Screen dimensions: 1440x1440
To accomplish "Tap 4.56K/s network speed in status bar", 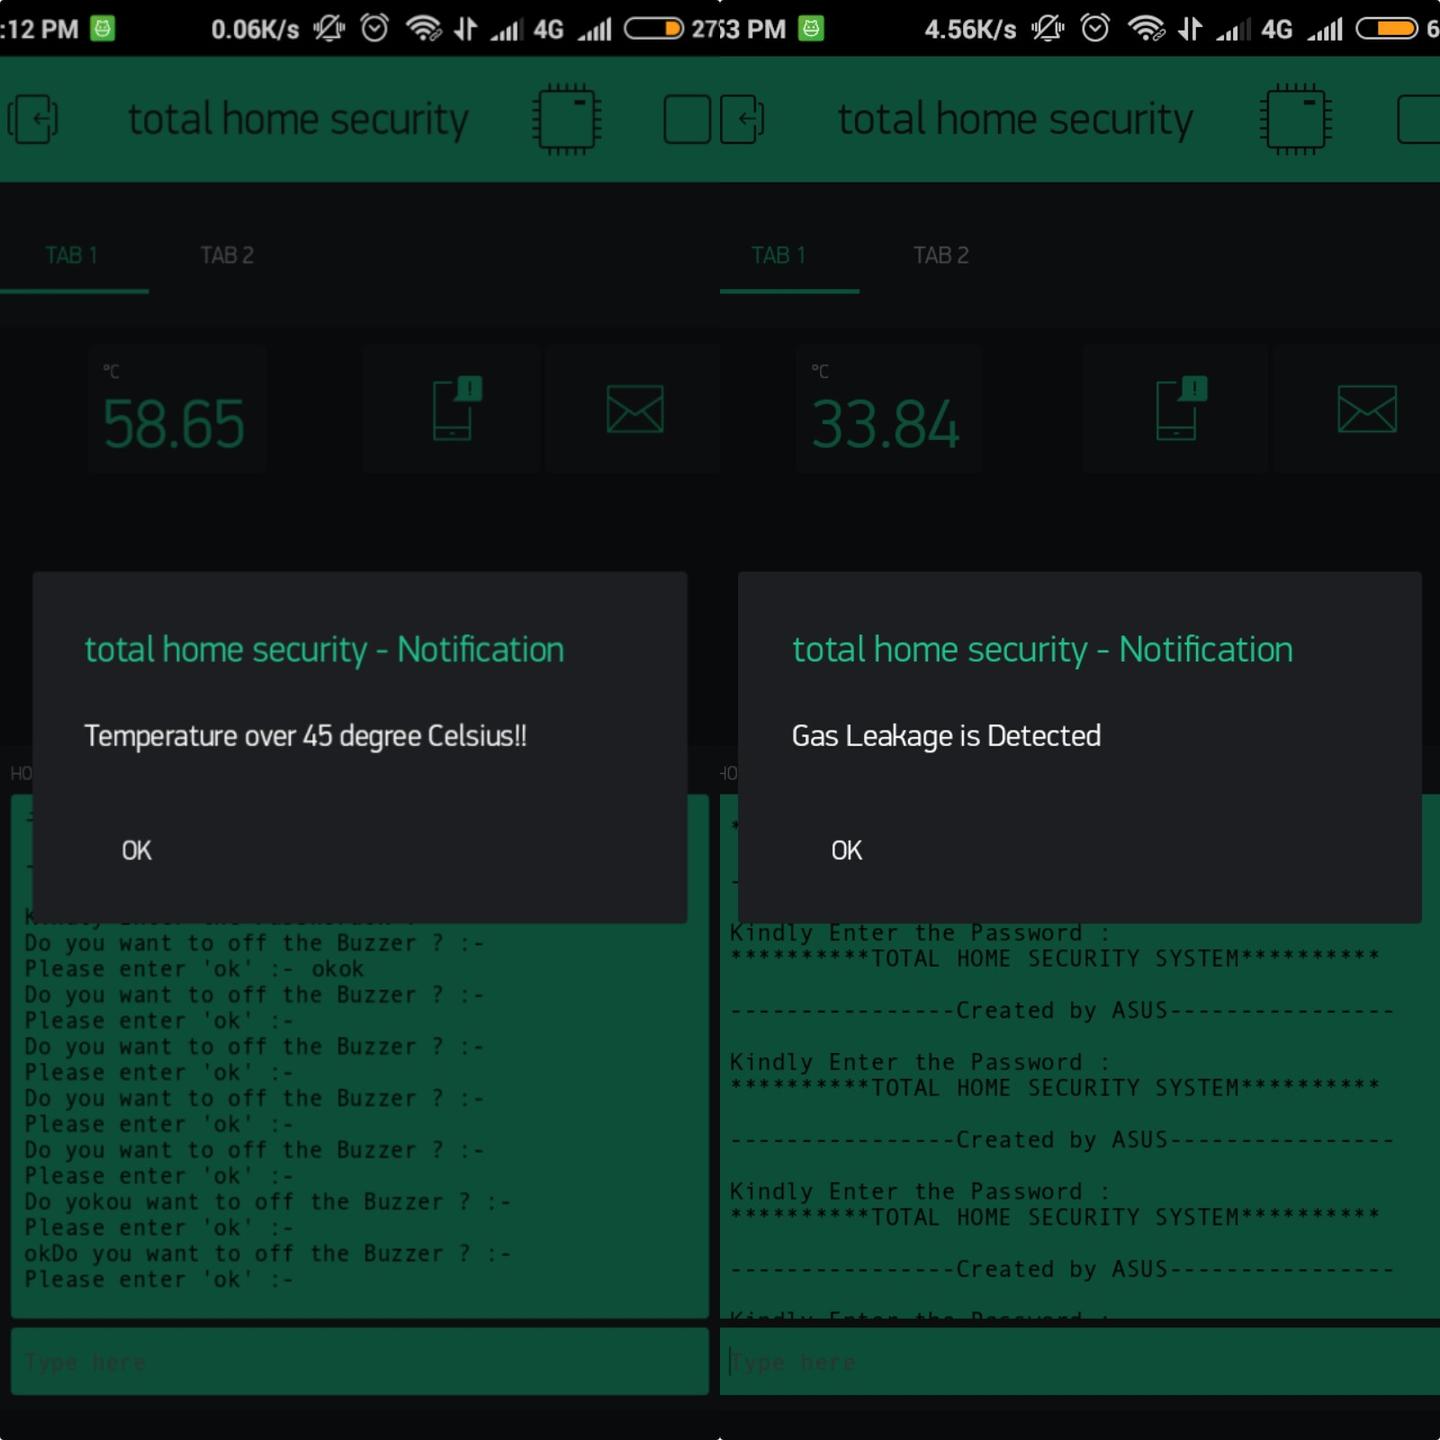I will 970,29.
